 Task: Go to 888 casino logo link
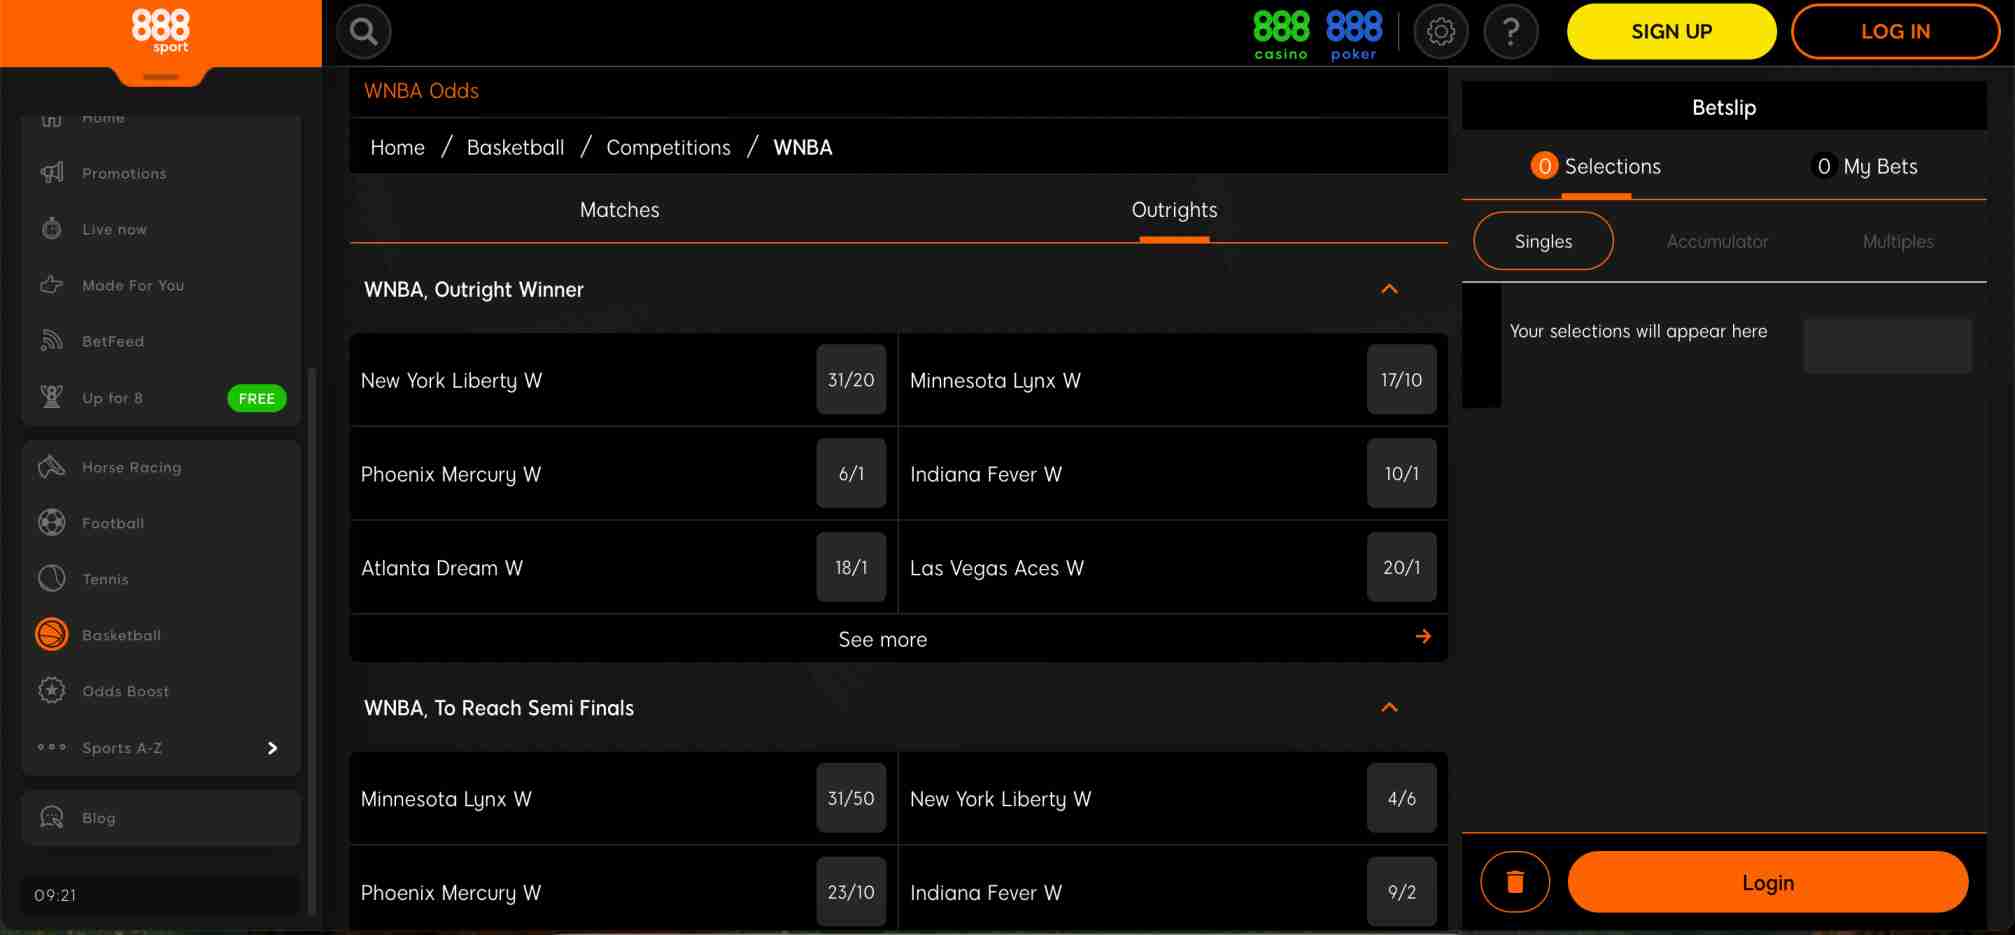[x=1281, y=35]
